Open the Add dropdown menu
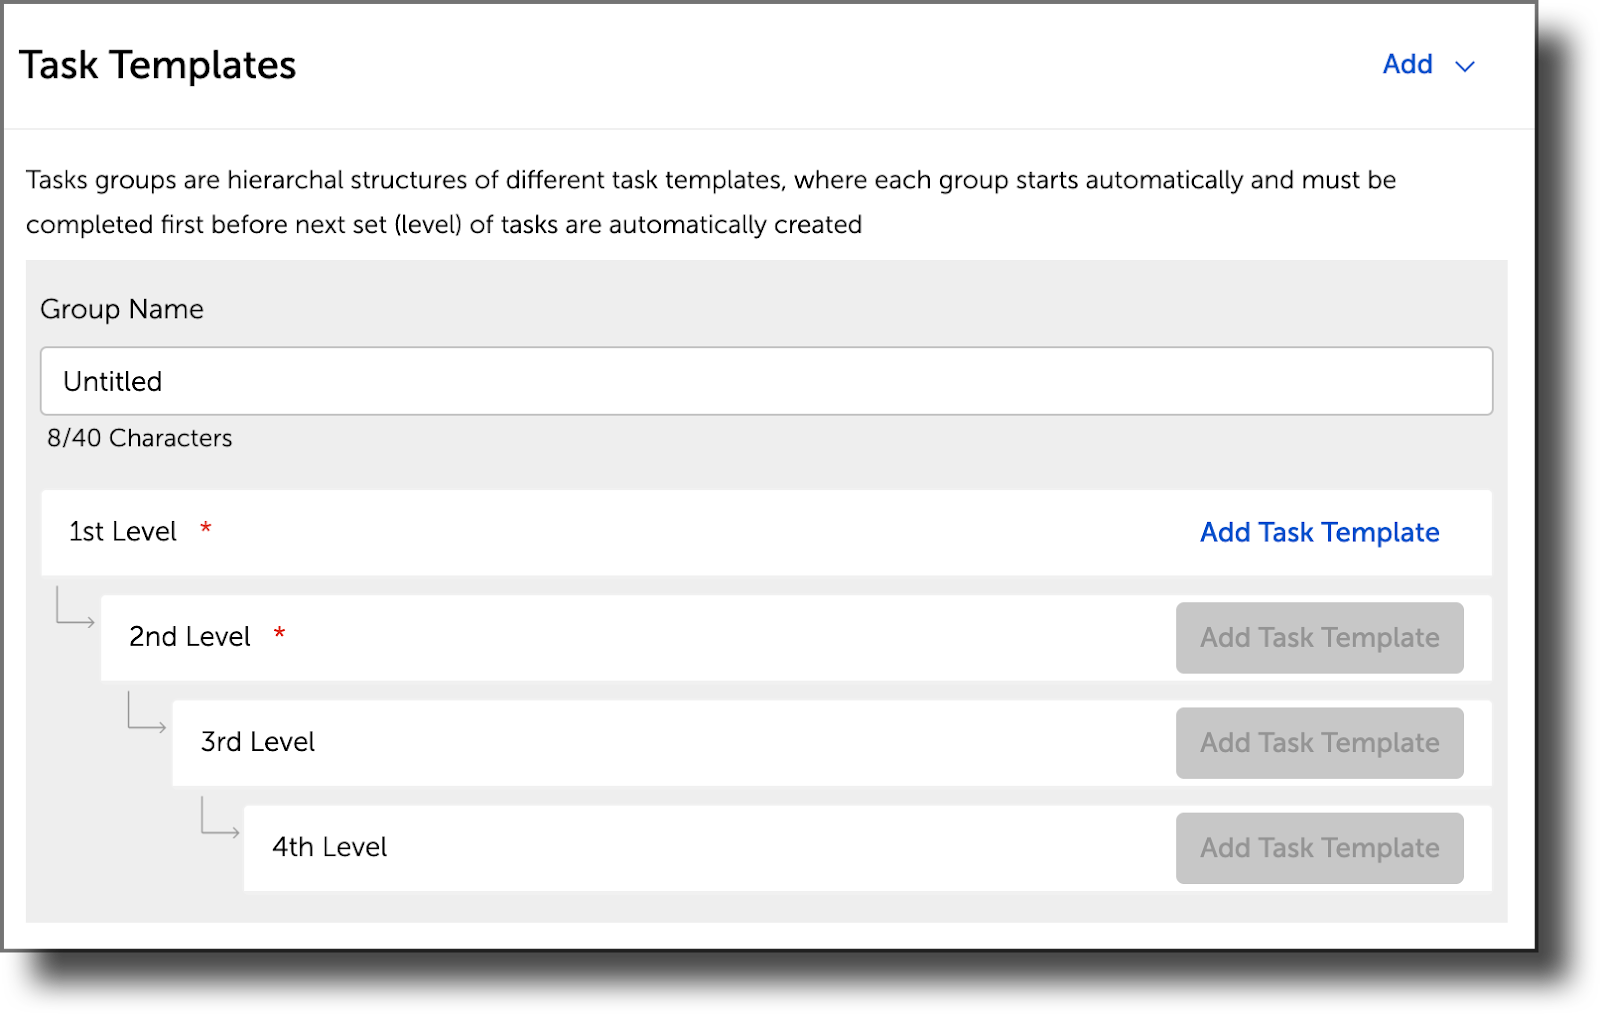This screenshot has width=1600, height=1014. [x=1408, y=64]
